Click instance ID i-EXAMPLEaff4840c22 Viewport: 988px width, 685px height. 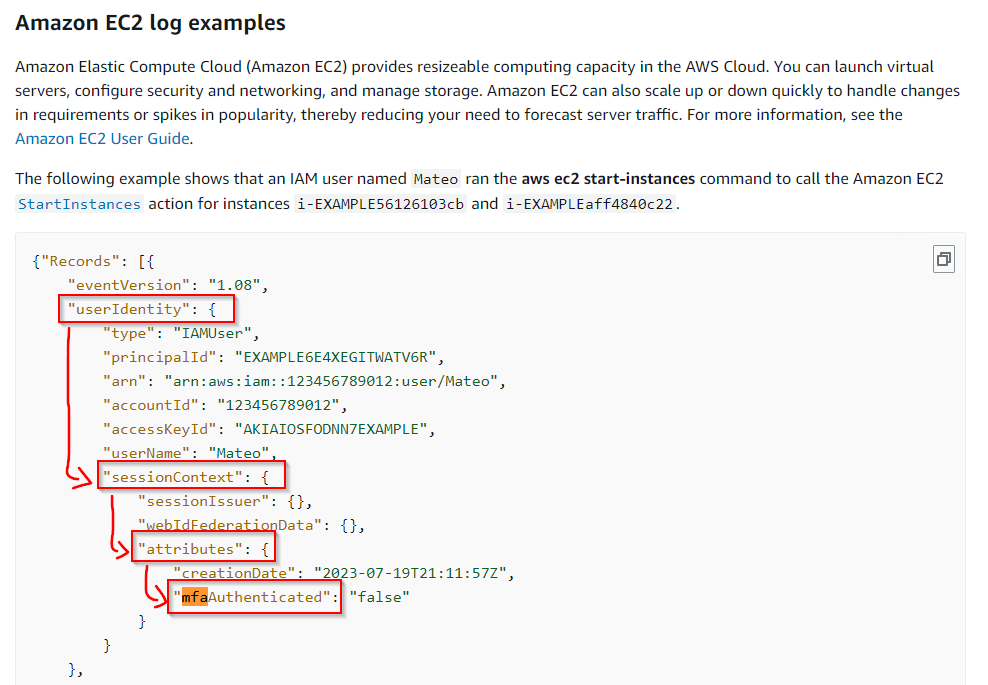[589, 204]
